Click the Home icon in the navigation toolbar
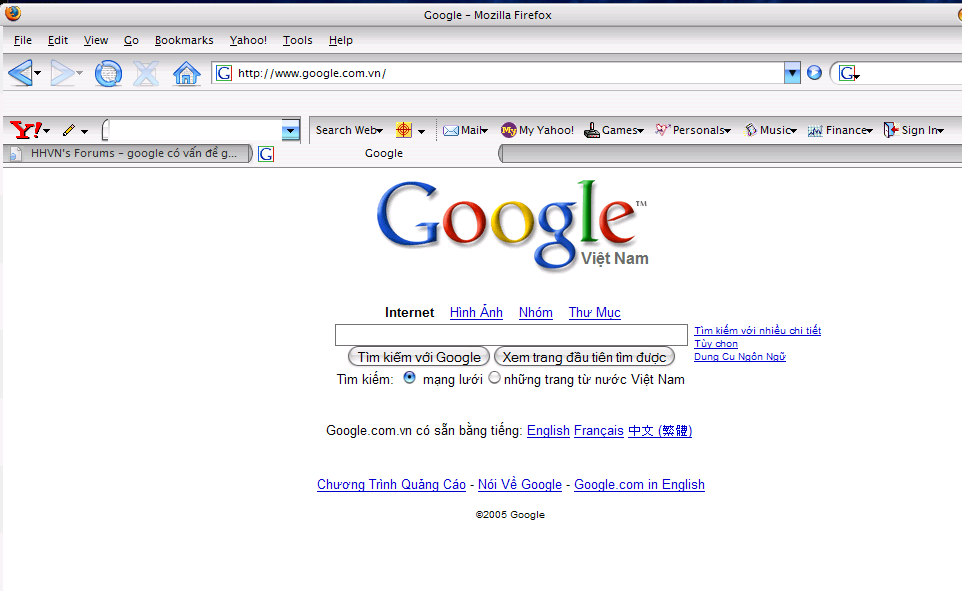 [x=186, y=72]
